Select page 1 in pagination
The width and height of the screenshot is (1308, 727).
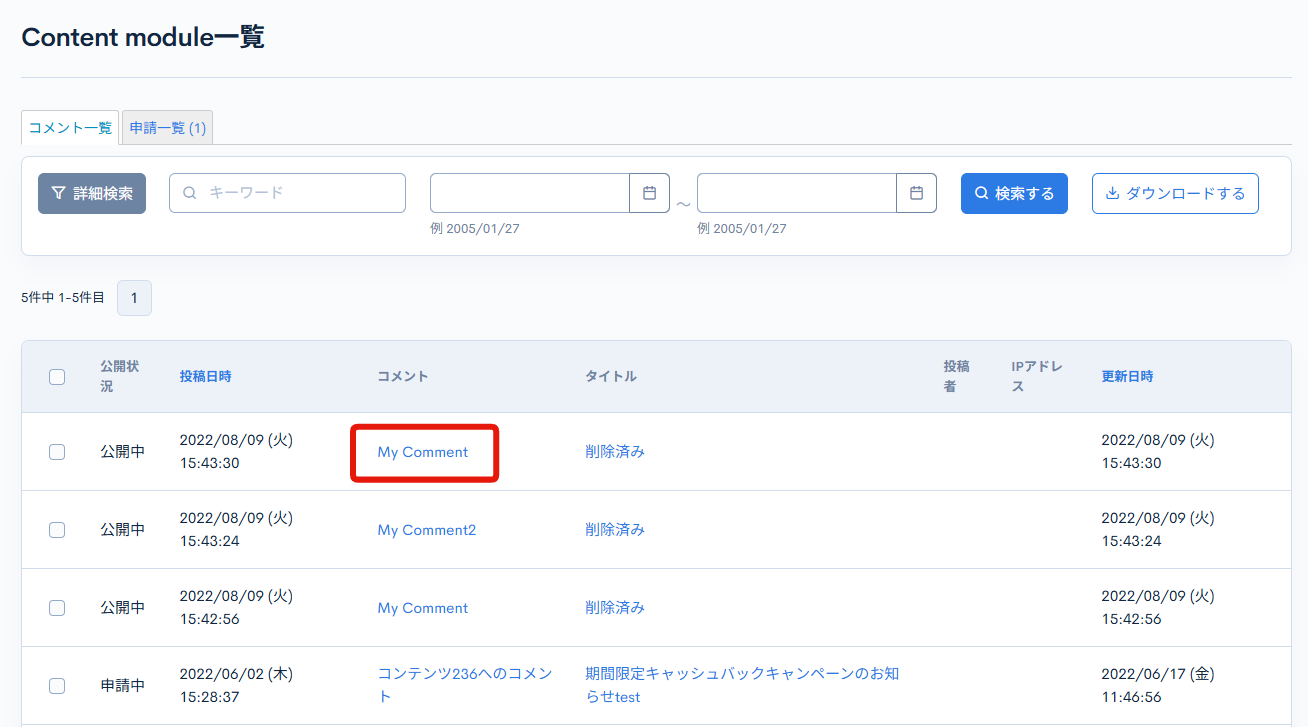coord(134,297)
